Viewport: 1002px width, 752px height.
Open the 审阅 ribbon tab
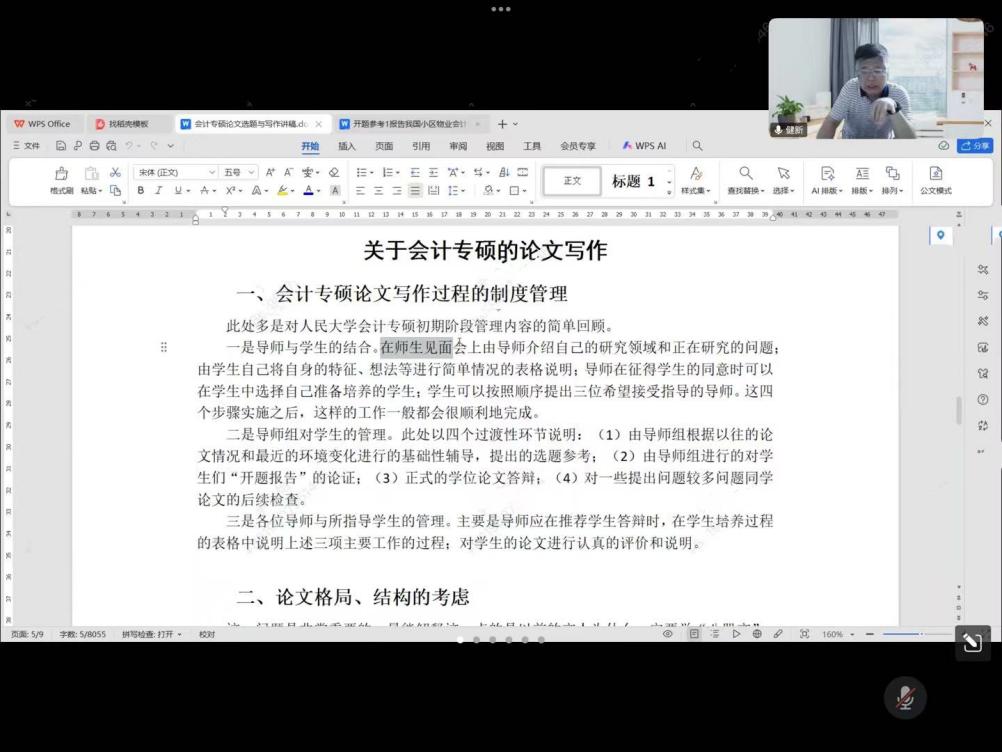(x=458, y=146)
